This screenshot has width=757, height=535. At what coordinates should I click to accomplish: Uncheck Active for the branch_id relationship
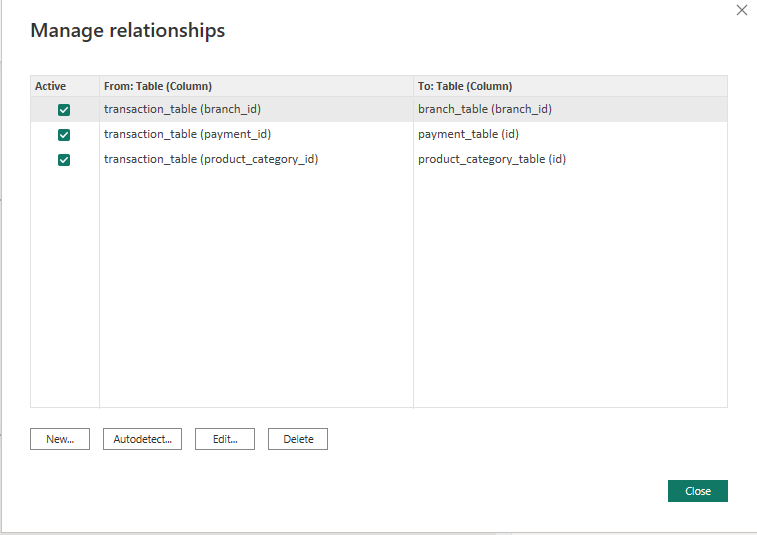coord(64,109)
